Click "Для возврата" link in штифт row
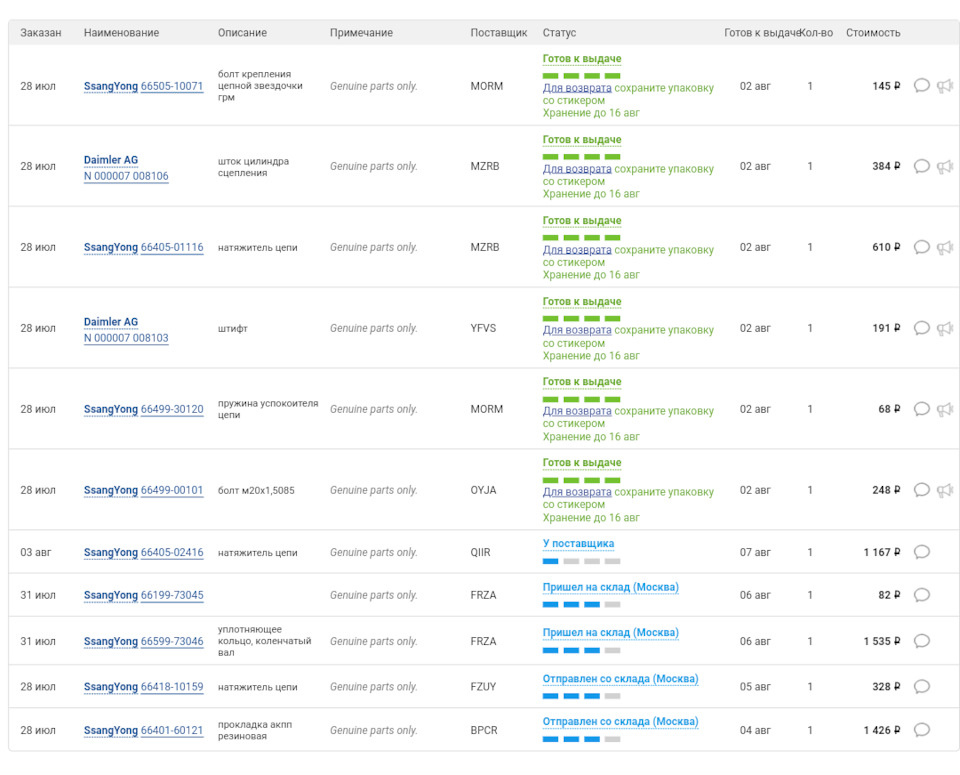Screen dimensions: 960x775 [577, 330]
